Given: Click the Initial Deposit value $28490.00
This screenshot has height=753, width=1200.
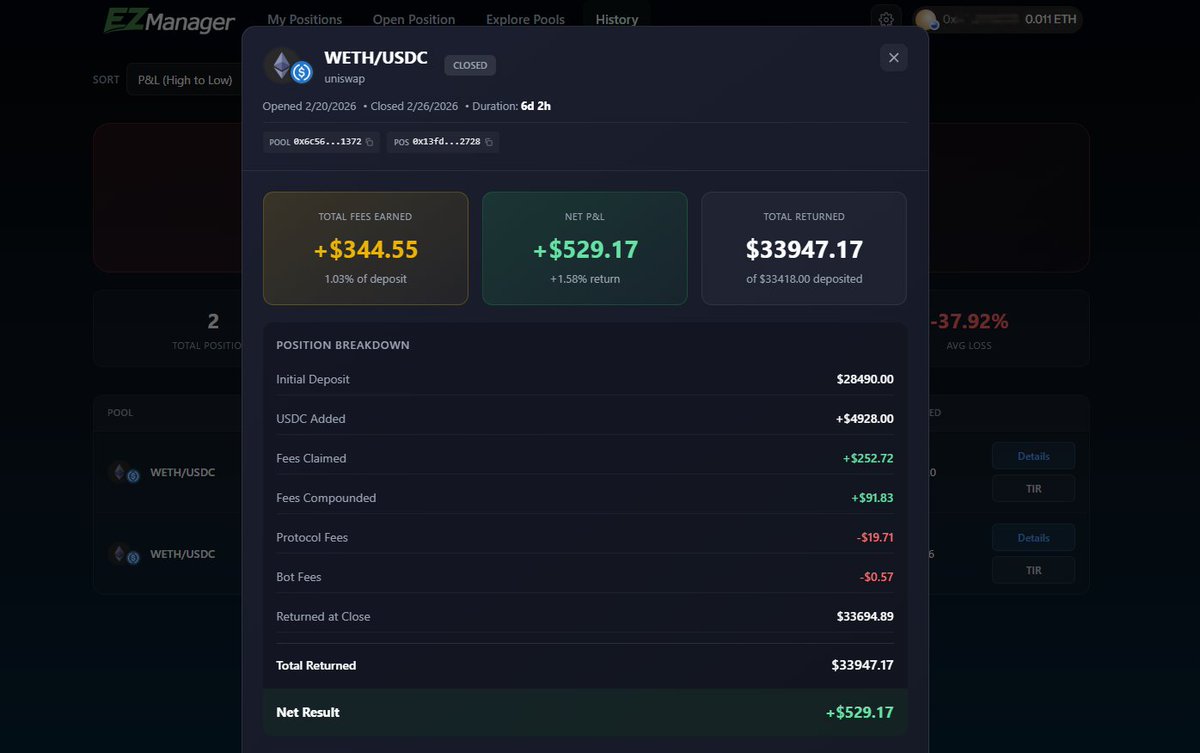Looking at the screenshot, I should tap(865, 380).
